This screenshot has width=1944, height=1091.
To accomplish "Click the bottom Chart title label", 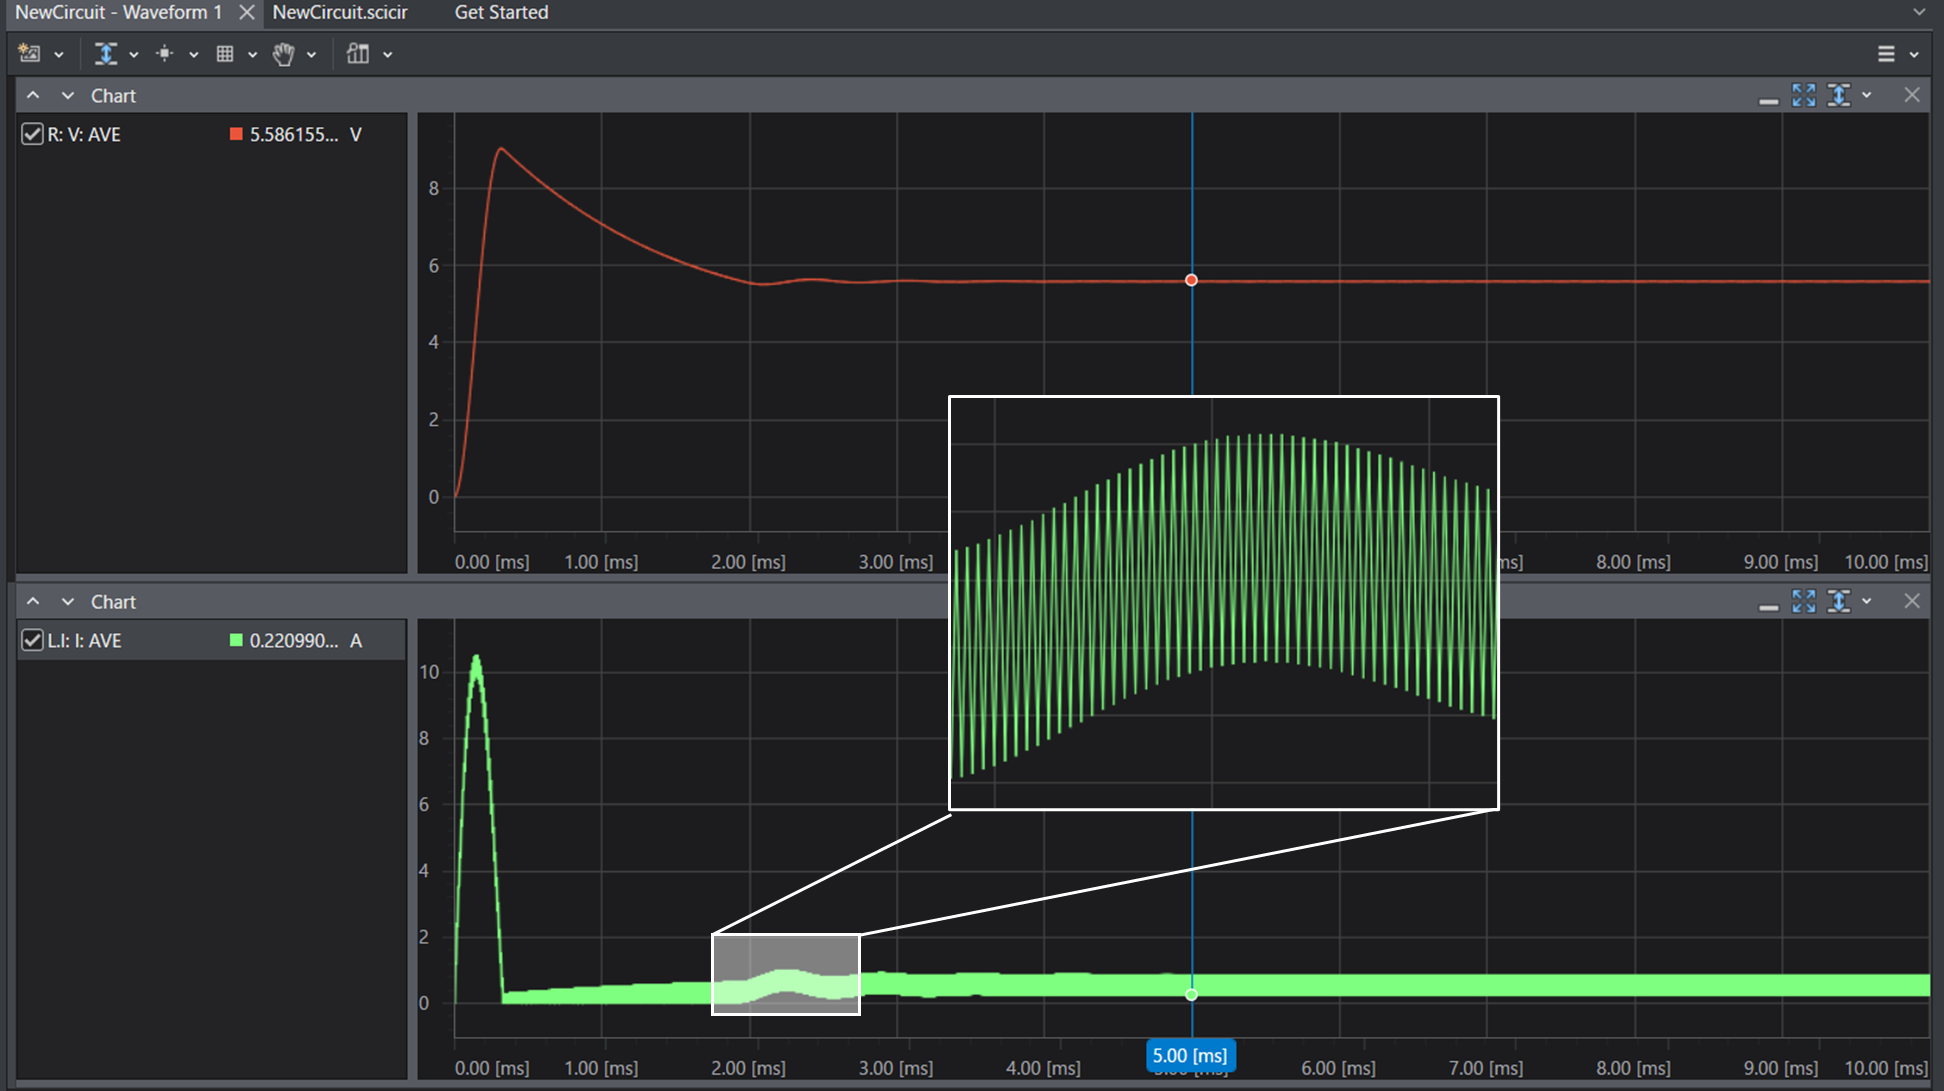I will coord(113,601).
